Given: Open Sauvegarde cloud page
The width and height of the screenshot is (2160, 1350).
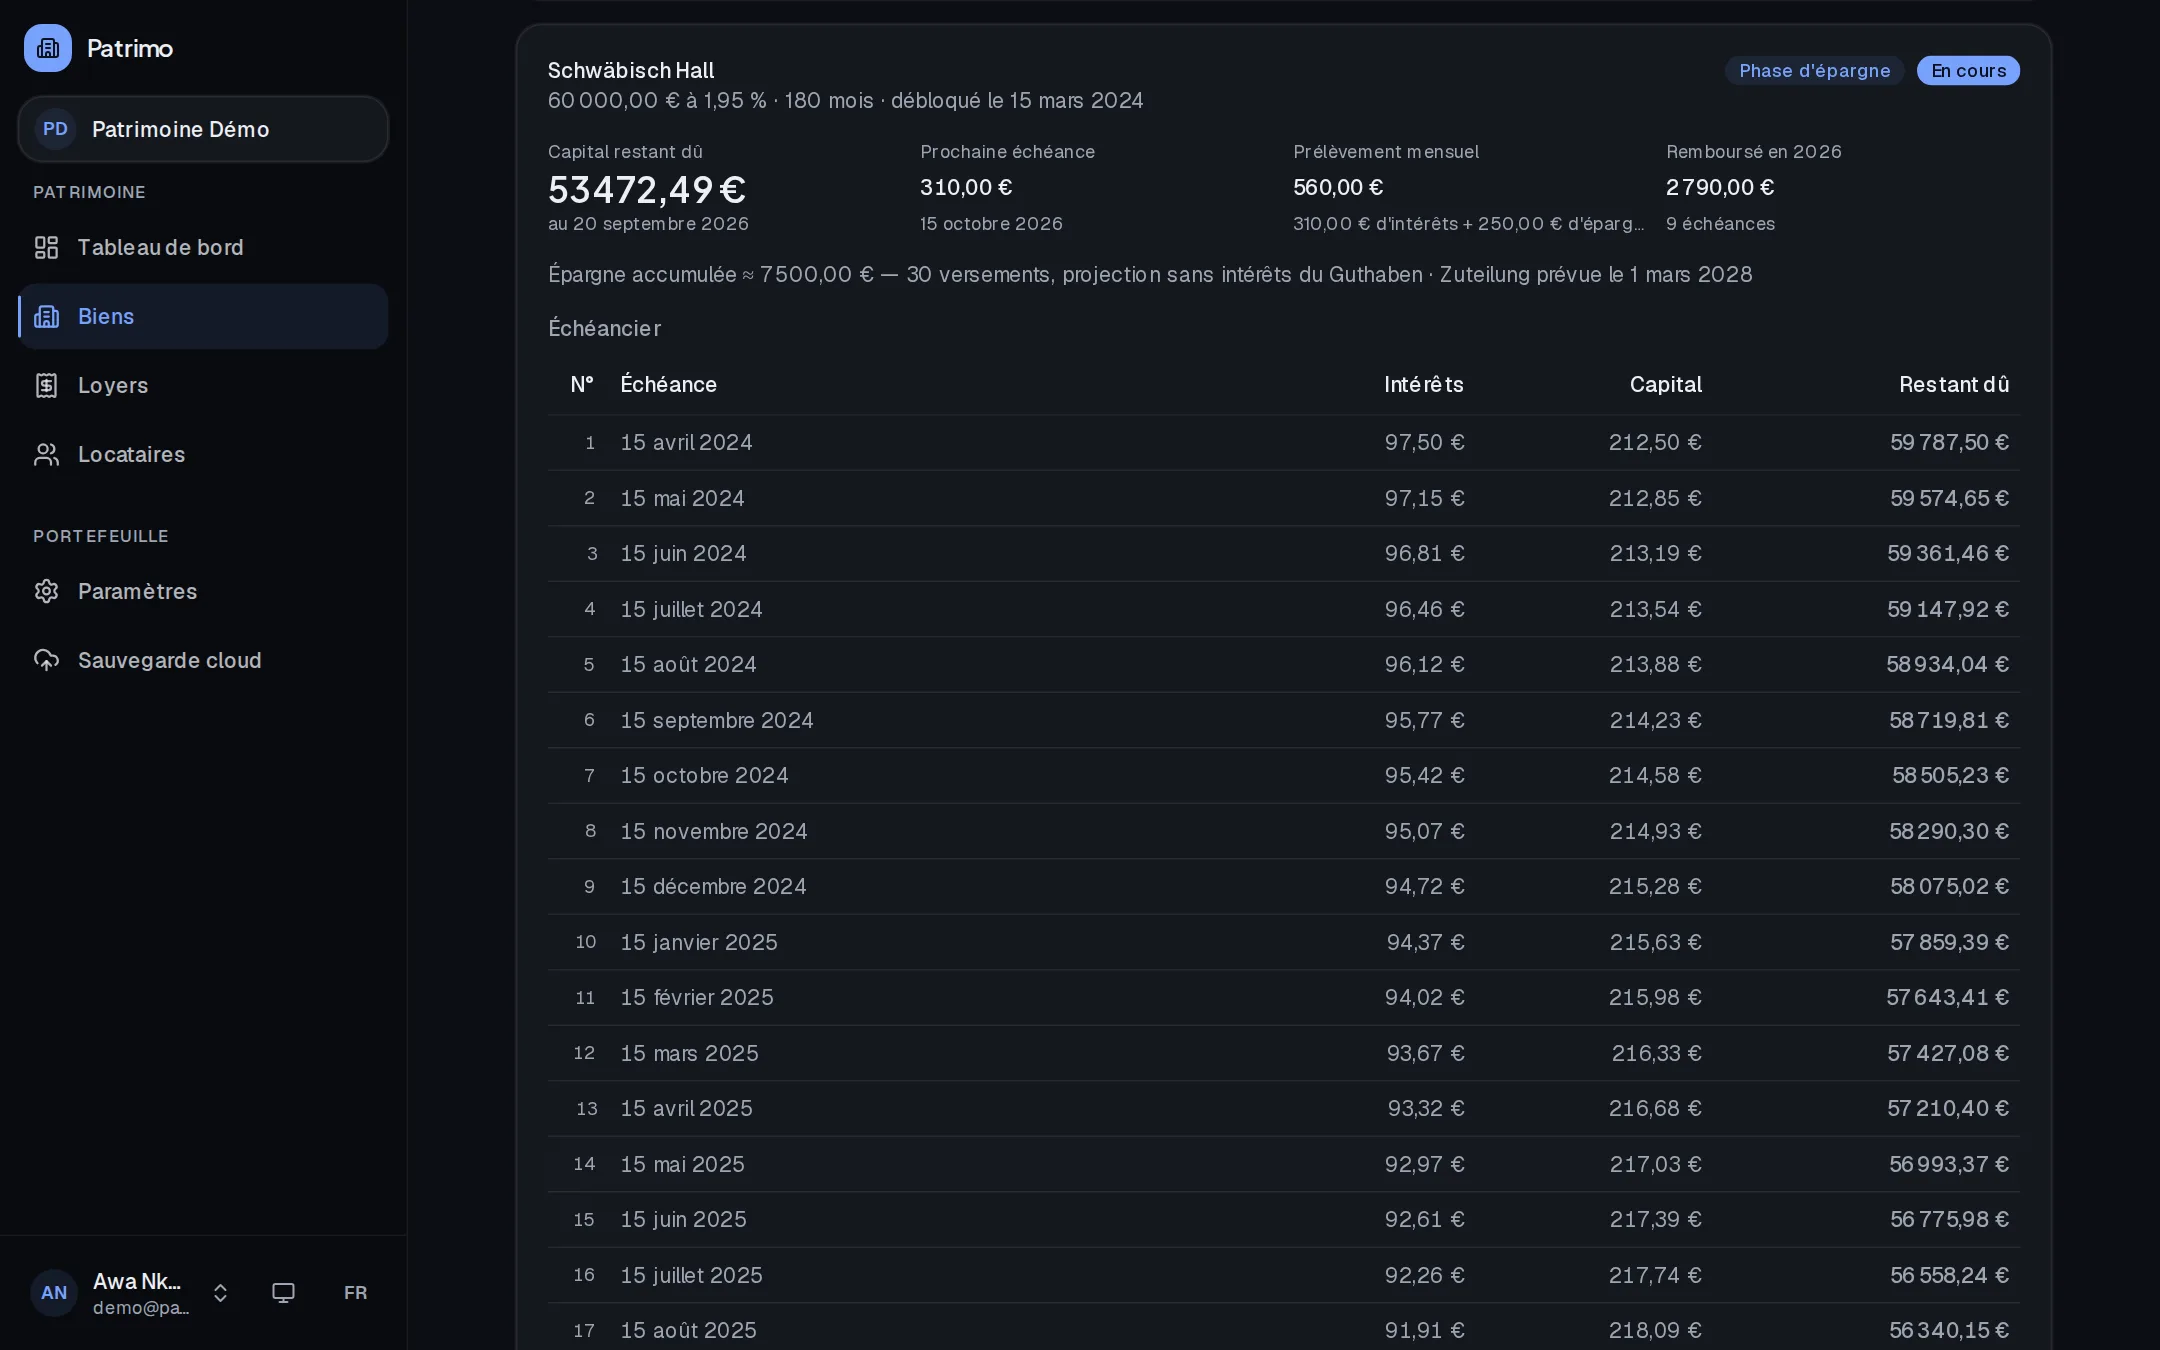Looking at the screenshot, I should 203,660.
